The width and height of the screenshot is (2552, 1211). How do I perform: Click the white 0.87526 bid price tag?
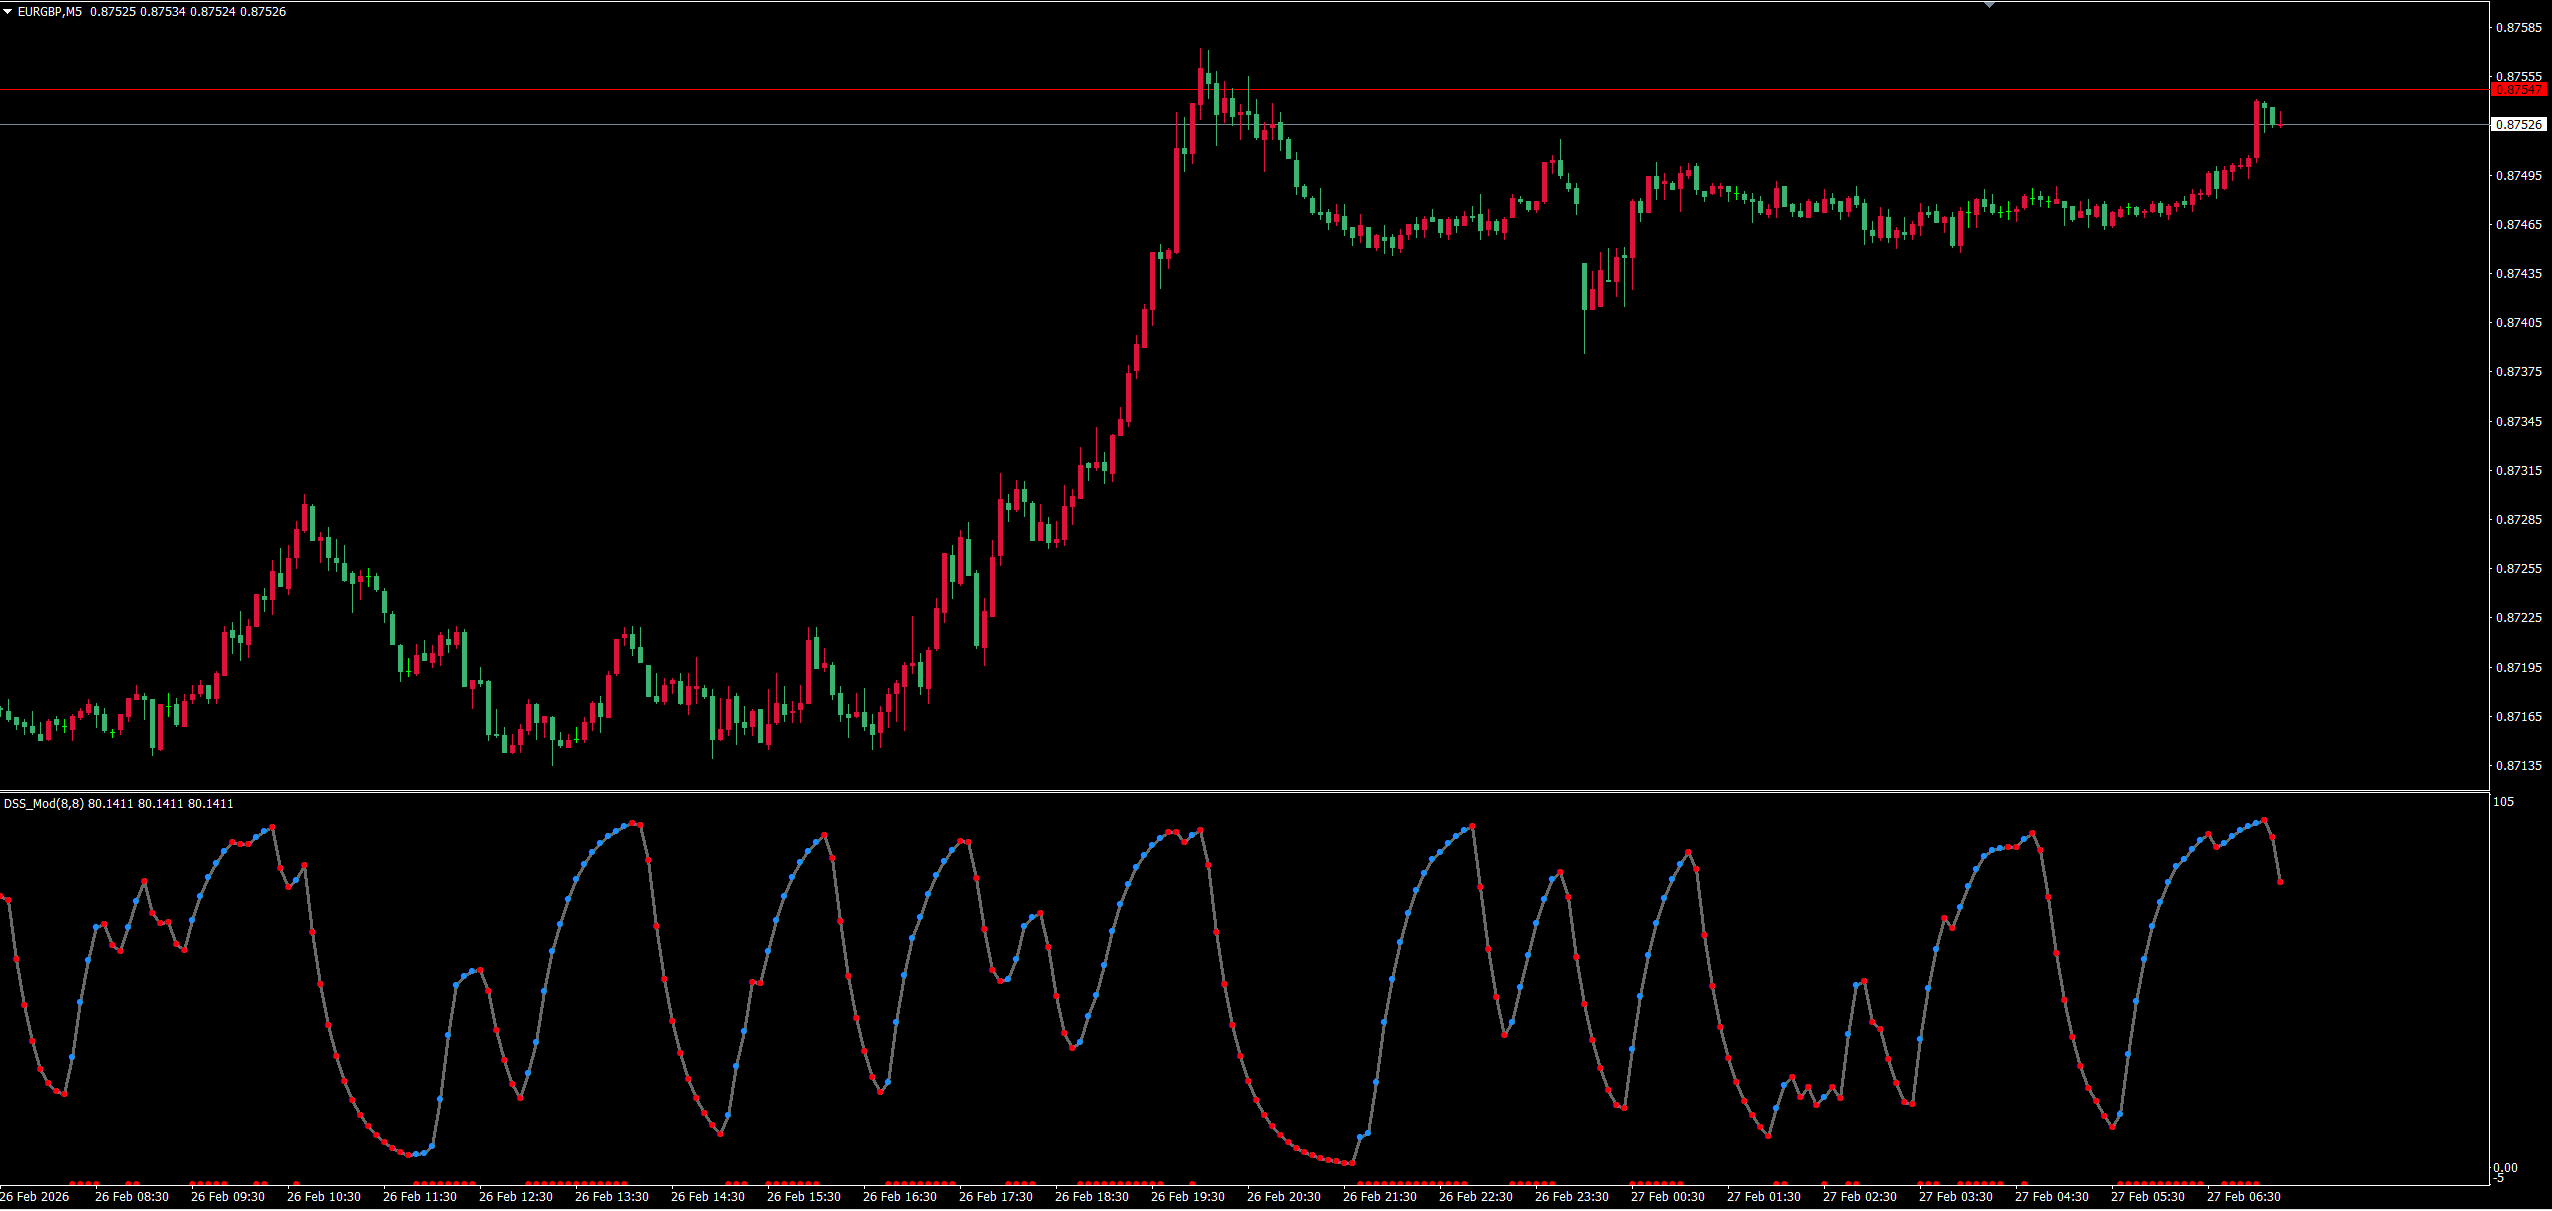(2518, 125)
